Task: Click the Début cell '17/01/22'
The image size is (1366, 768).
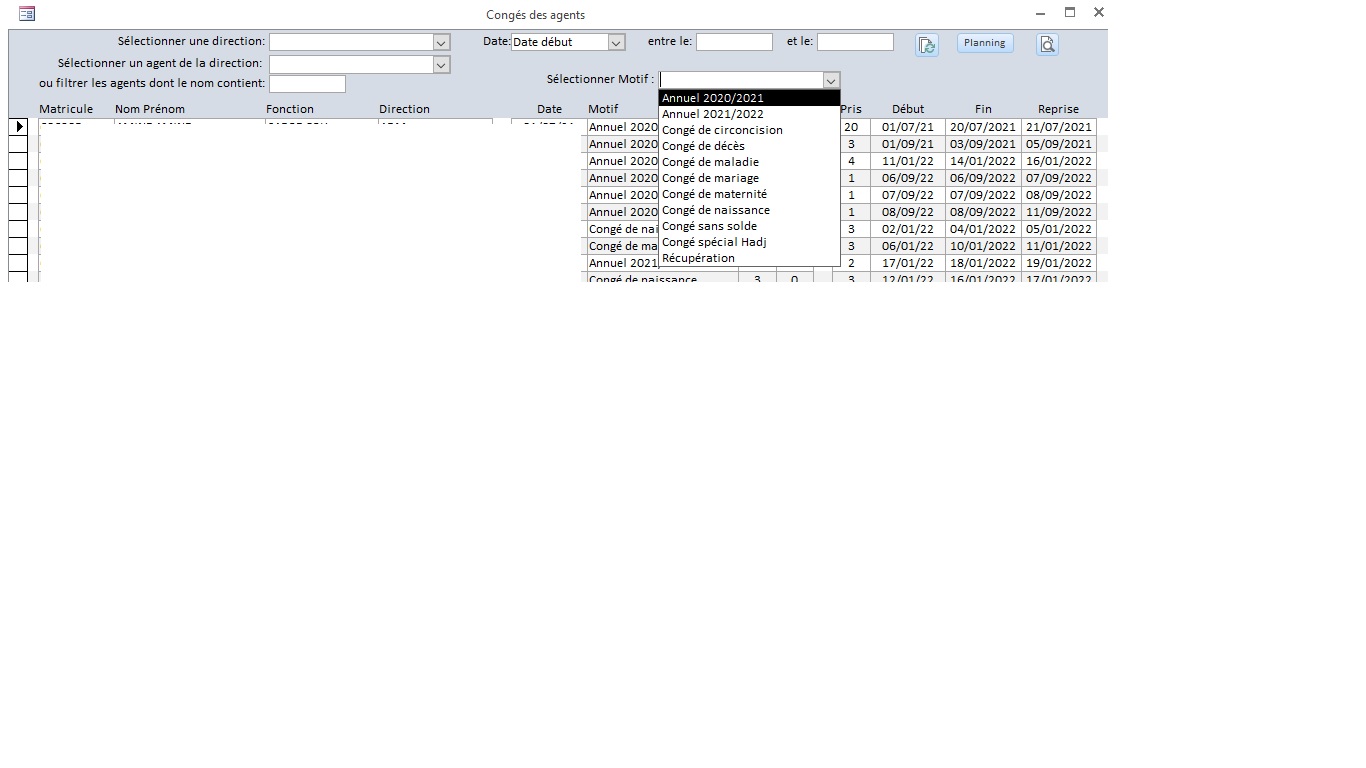Action: click(x=908, y=263)
